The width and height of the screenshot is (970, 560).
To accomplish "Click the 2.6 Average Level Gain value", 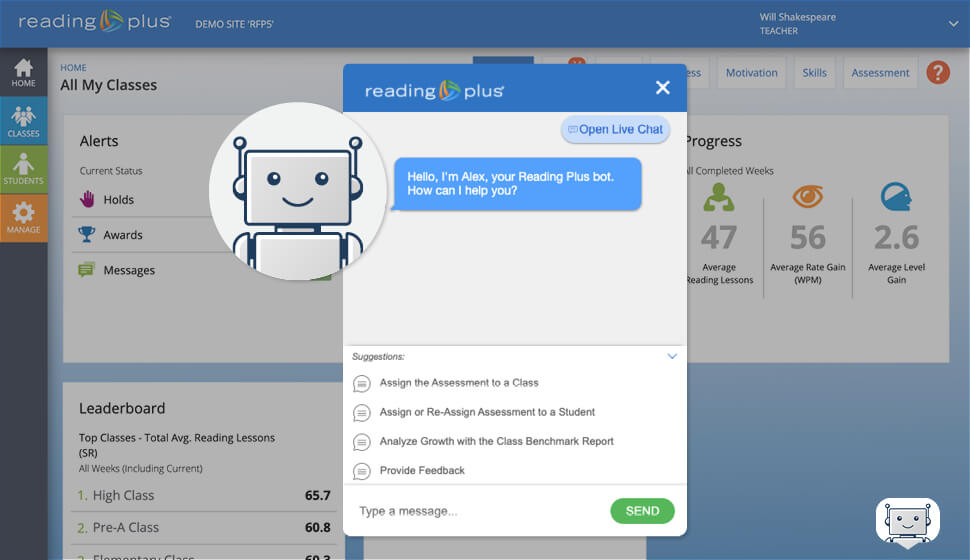I will (x=896, y=238).
